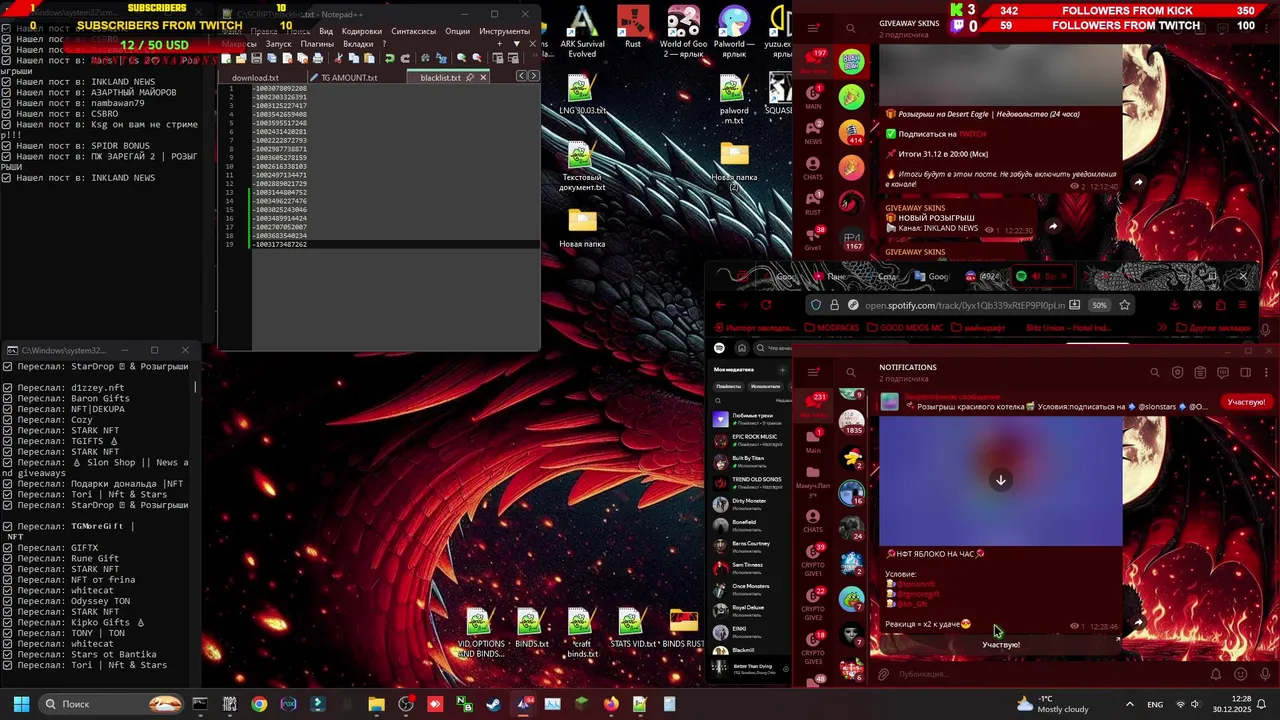Open Синтаксисы menu in Notepad++
Screen dimensions: 1280x720
[x=413, y=31]
